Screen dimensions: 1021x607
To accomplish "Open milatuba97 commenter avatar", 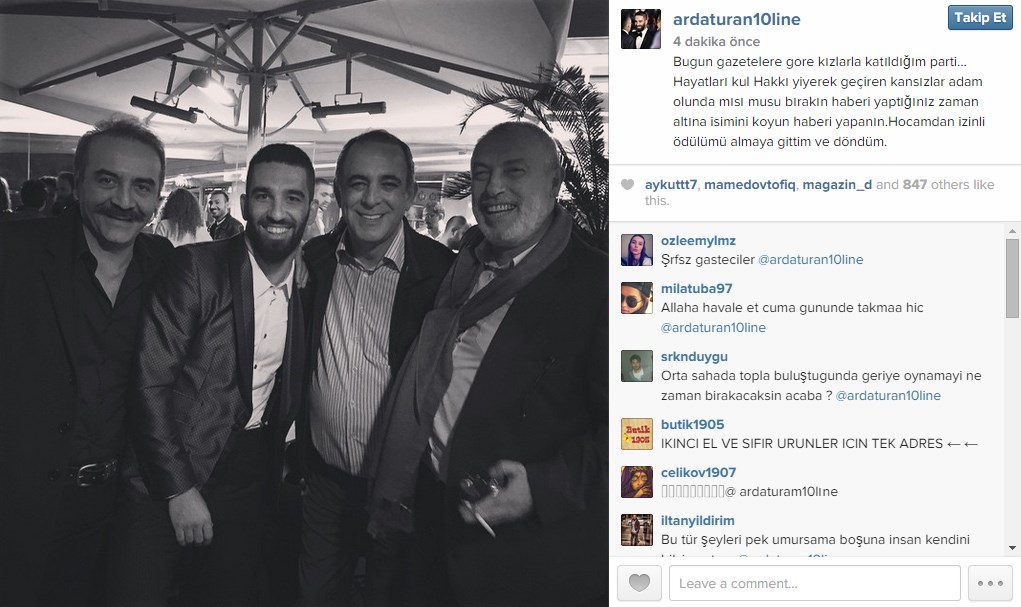I will (x=637, y=298).
